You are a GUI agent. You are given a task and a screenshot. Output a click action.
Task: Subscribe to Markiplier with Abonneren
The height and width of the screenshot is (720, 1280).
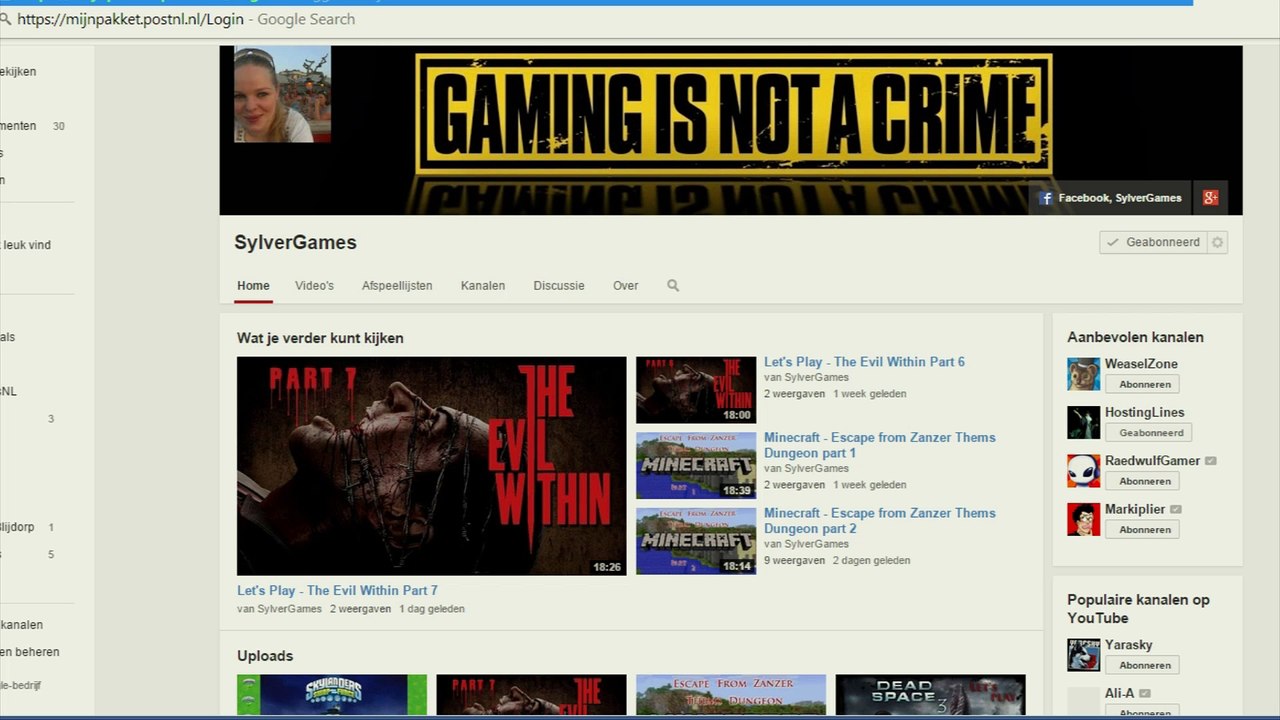[1142, 530]
